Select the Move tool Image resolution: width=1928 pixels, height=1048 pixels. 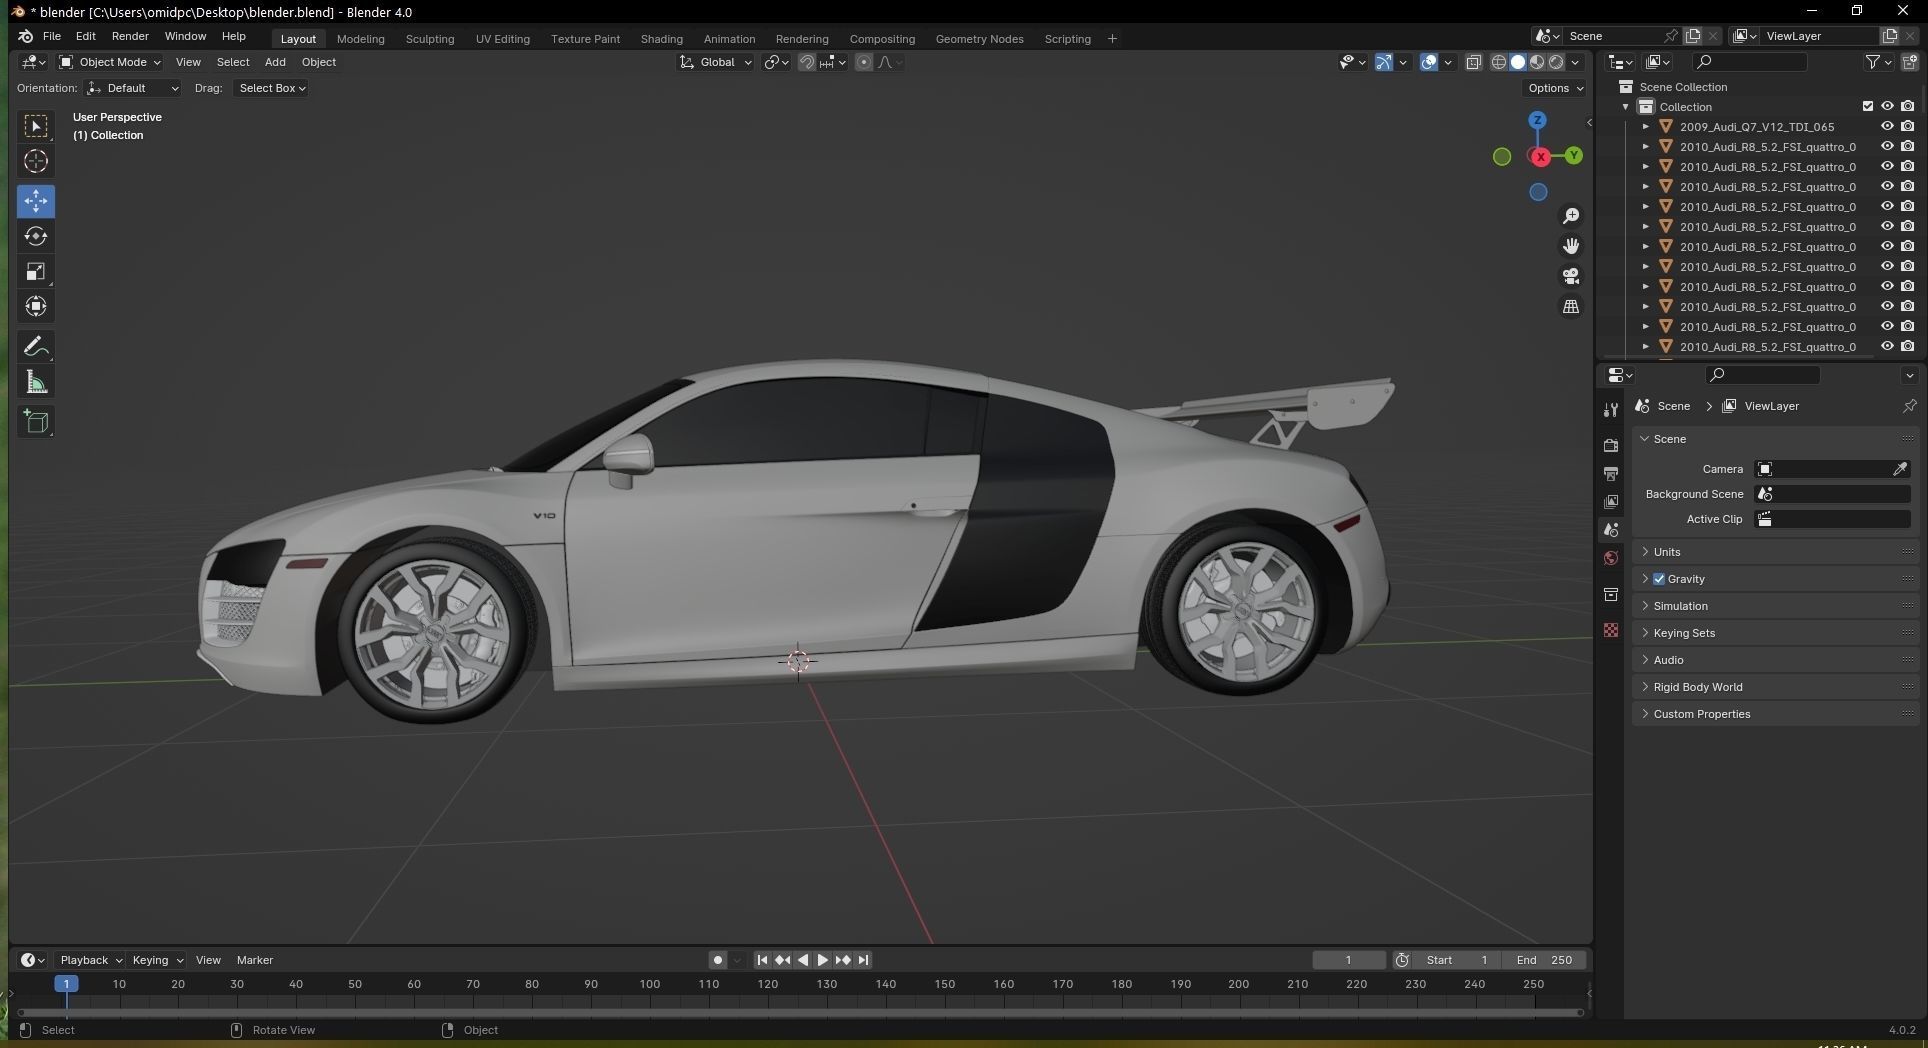pyautogui.click(x=36, y=201)
